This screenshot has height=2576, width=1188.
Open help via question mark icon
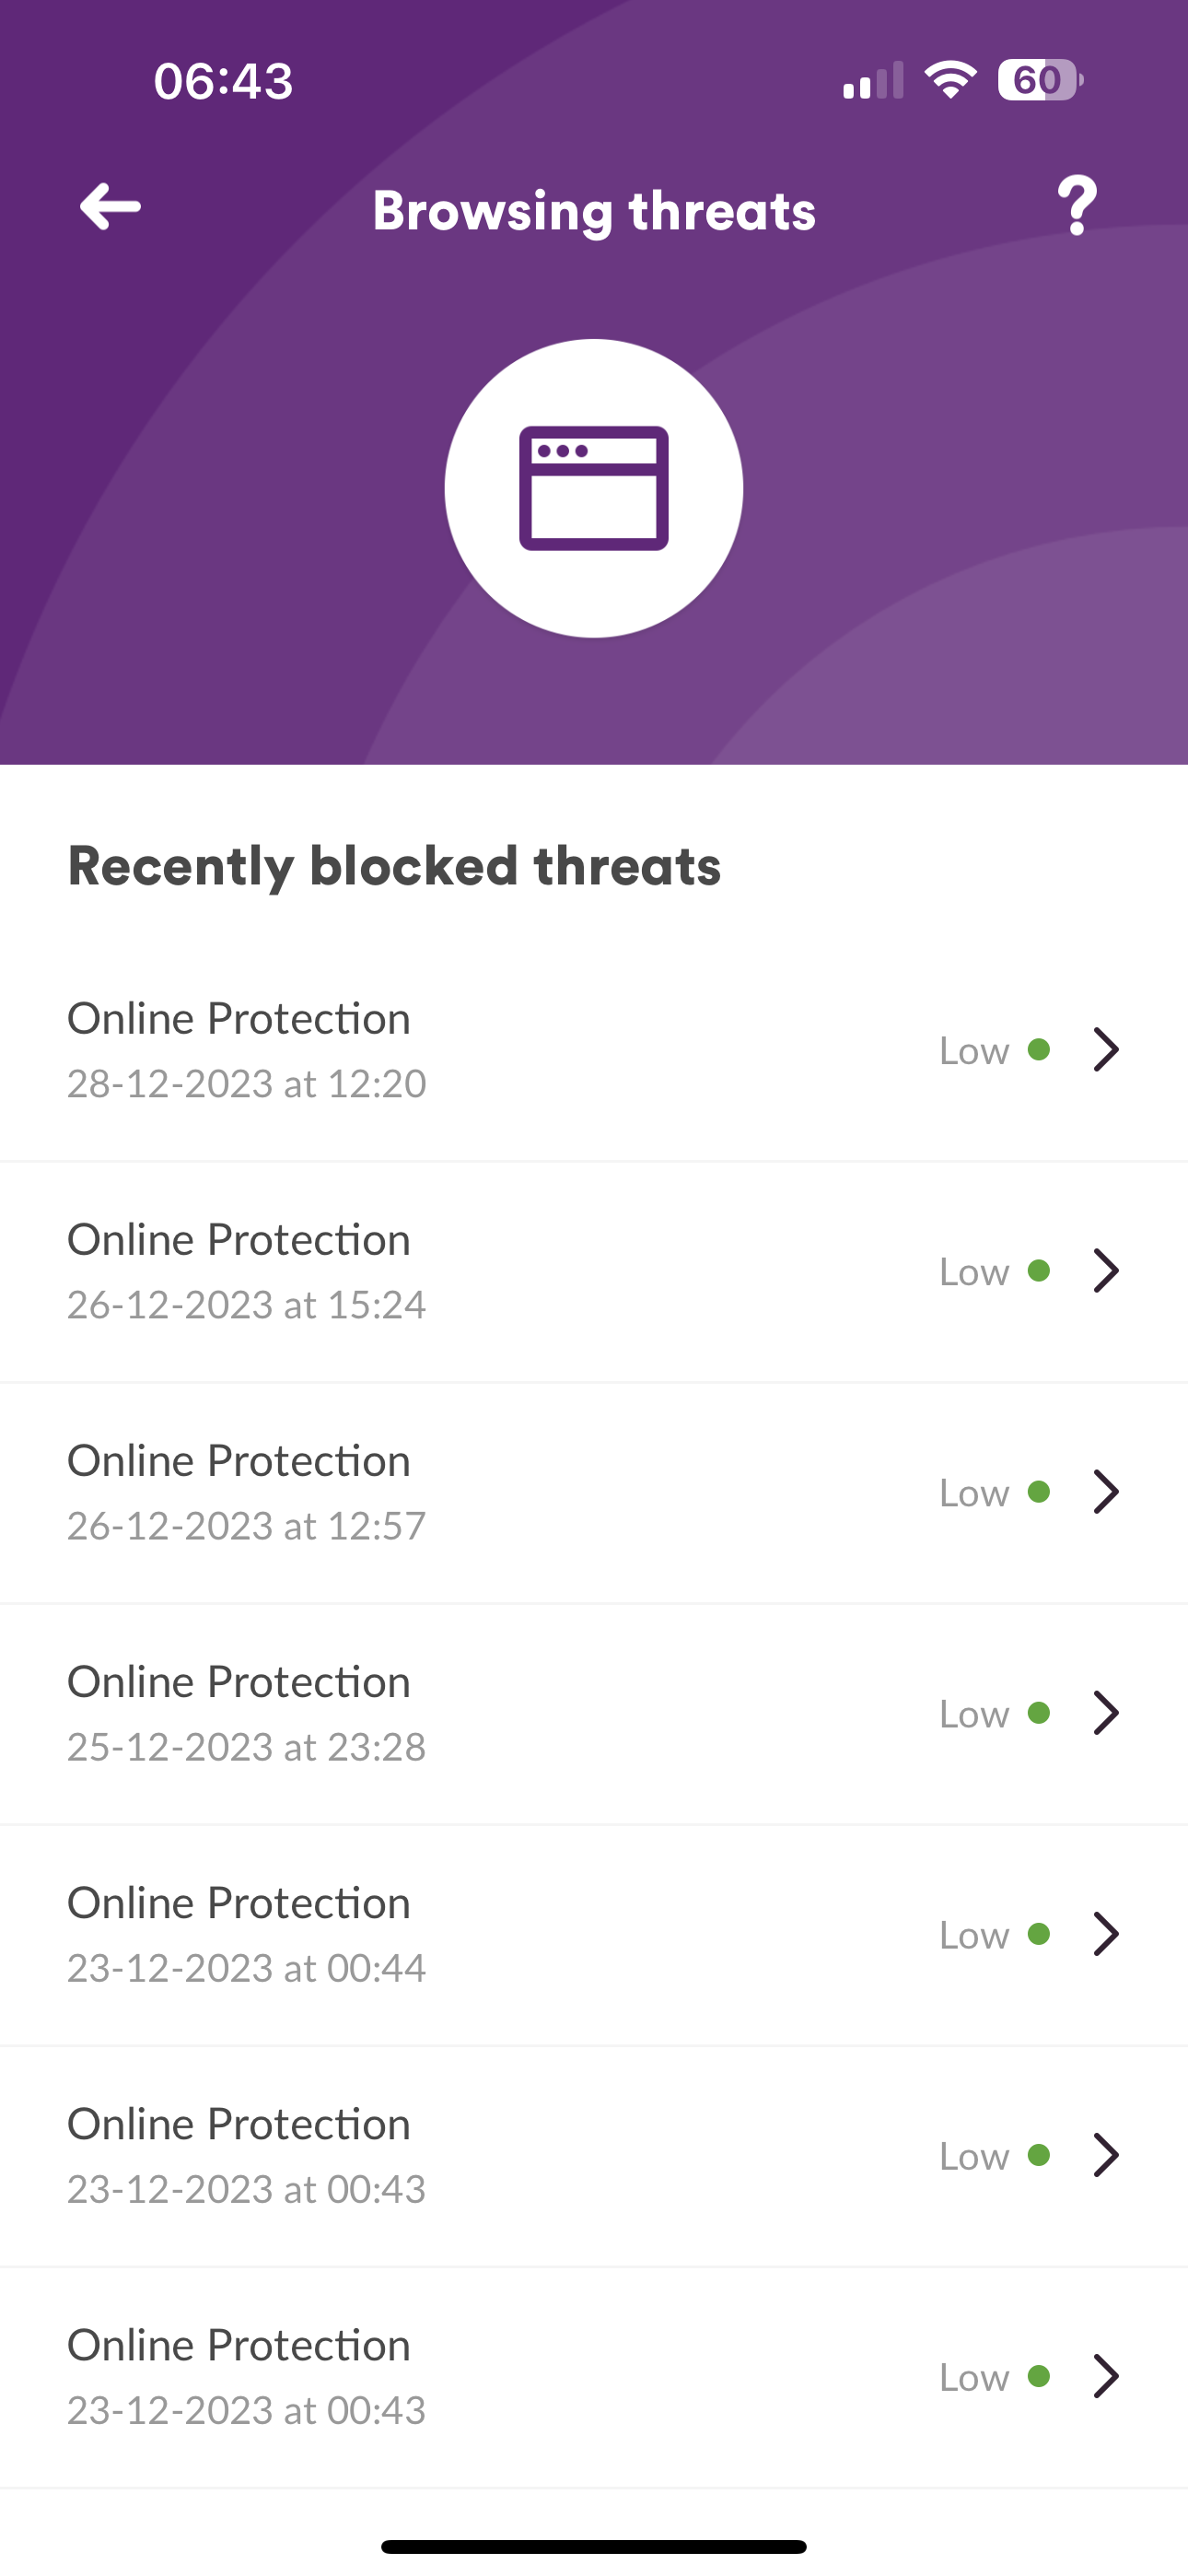1077,207
